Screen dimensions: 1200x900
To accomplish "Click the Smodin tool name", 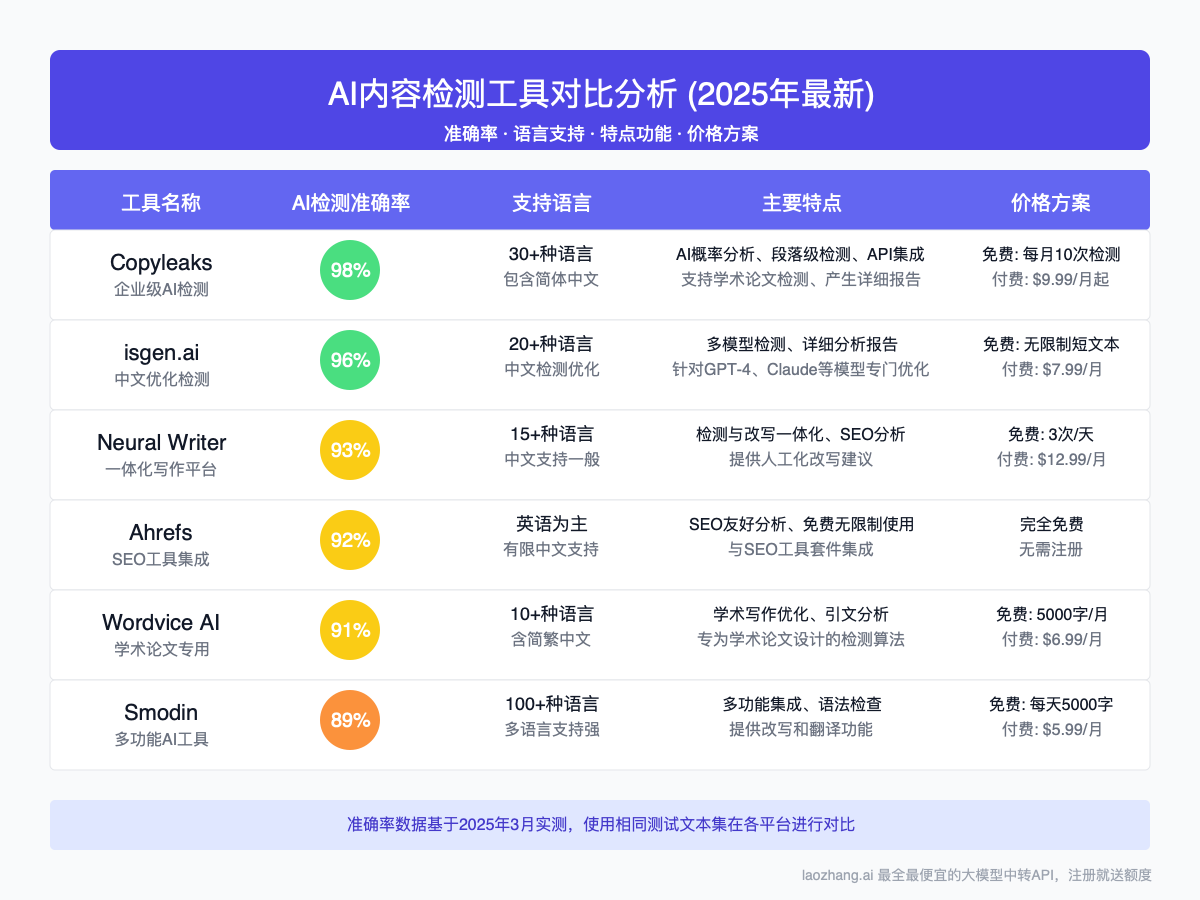I will coord(161,712).
